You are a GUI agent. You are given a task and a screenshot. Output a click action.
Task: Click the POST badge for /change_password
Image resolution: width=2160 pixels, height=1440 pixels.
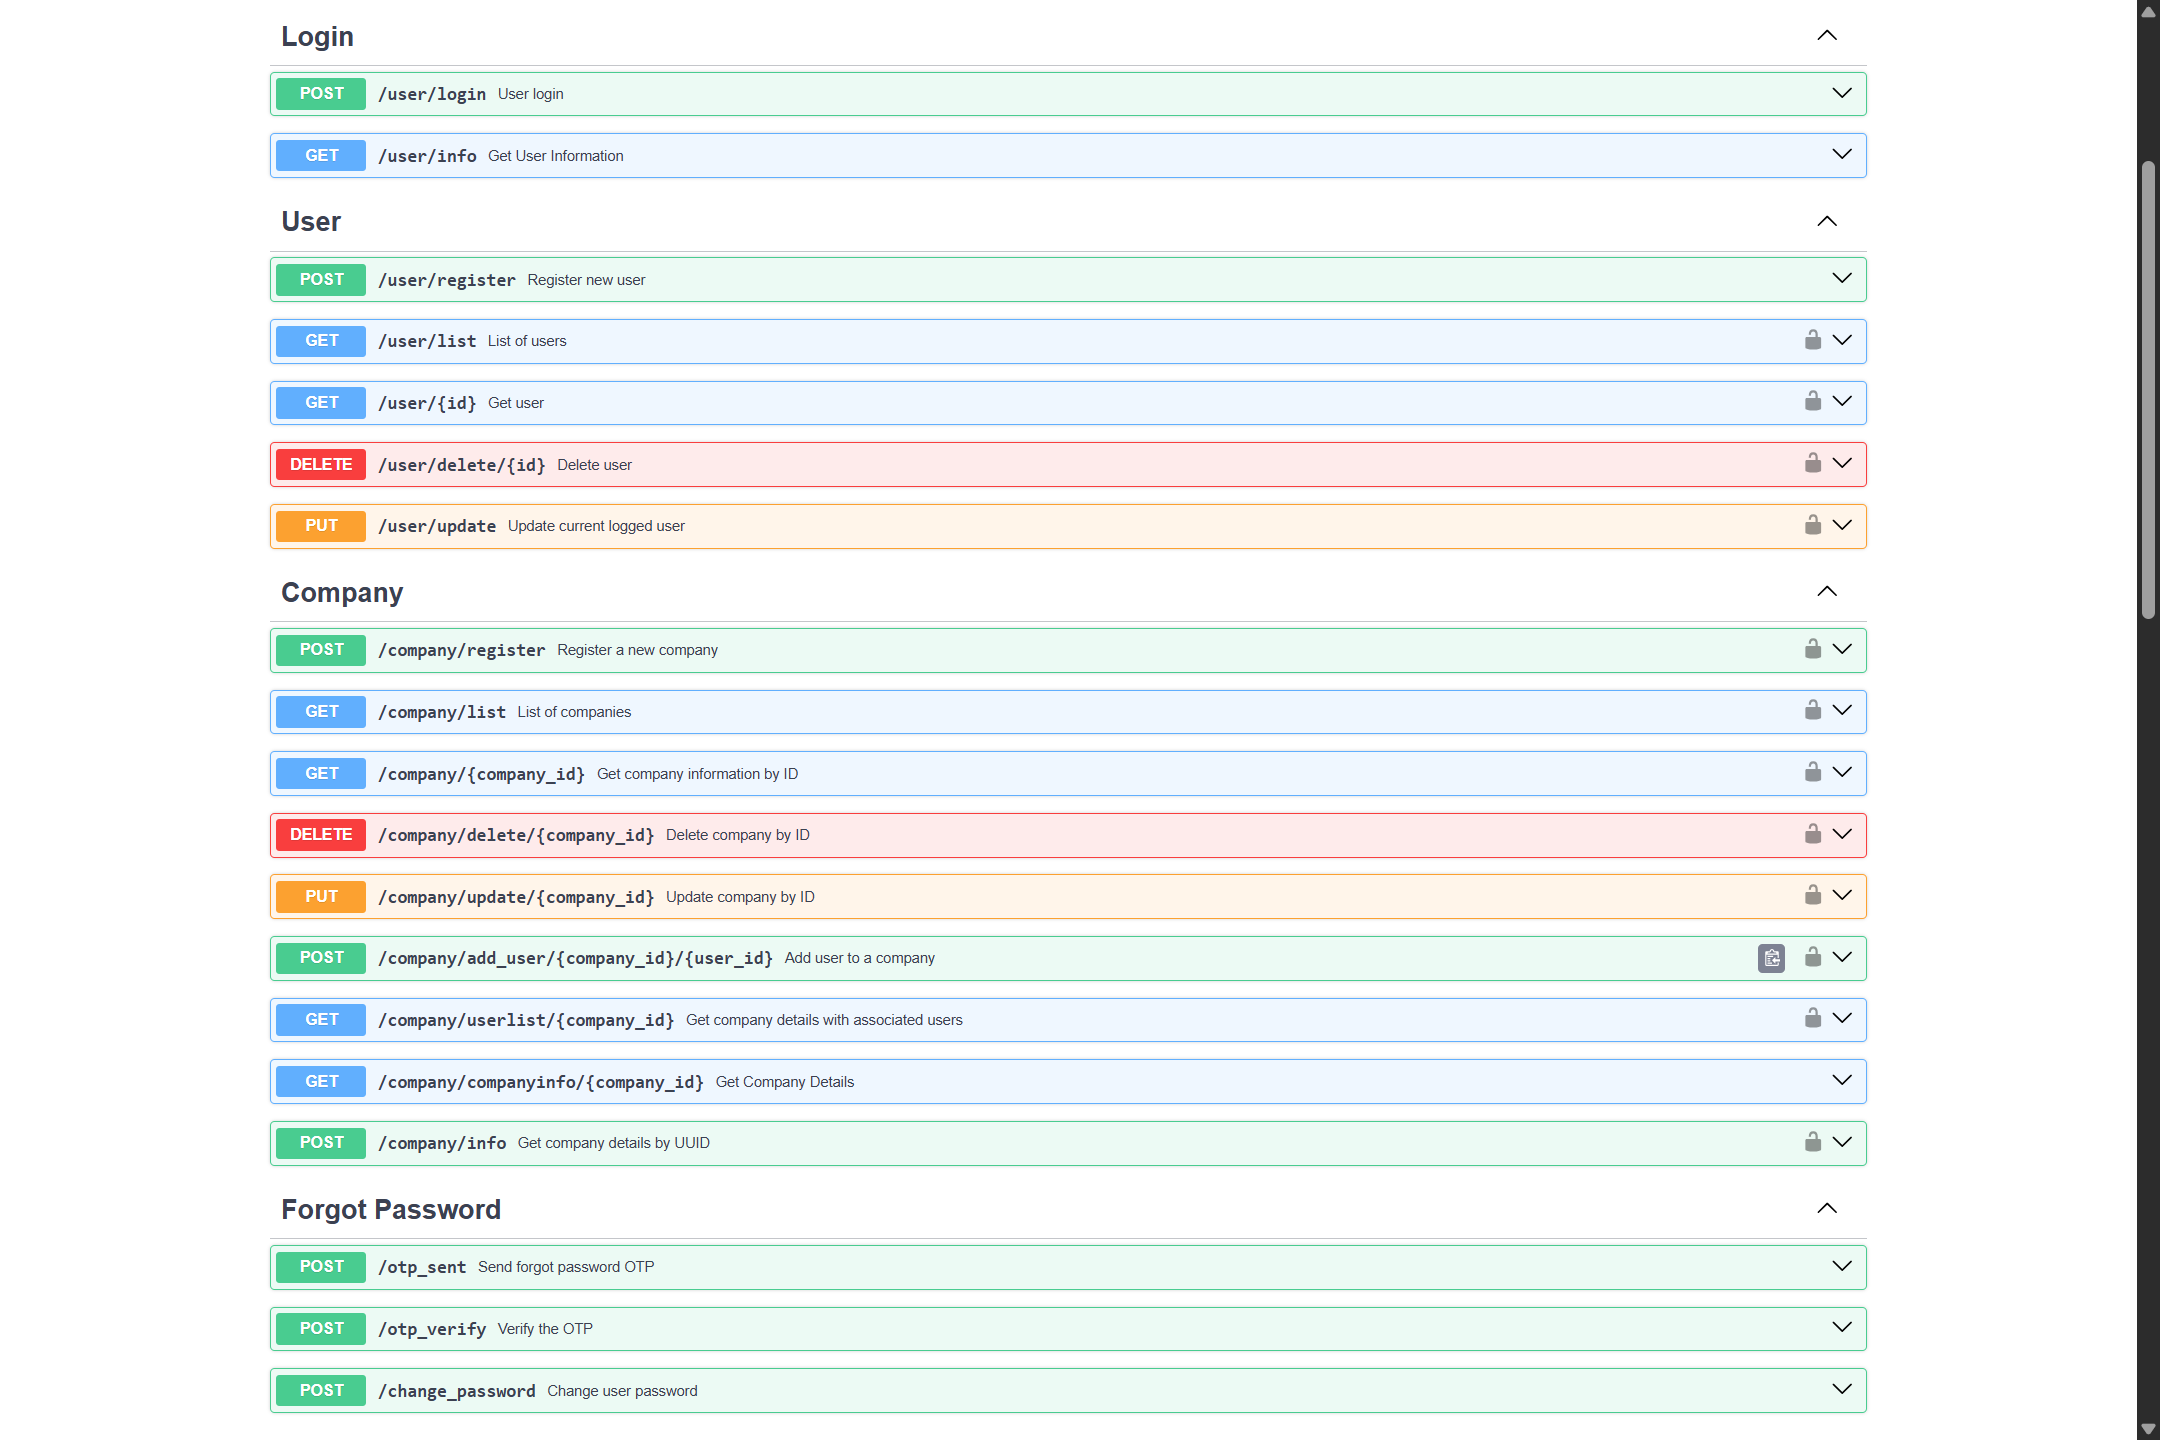click(321, 1391)
